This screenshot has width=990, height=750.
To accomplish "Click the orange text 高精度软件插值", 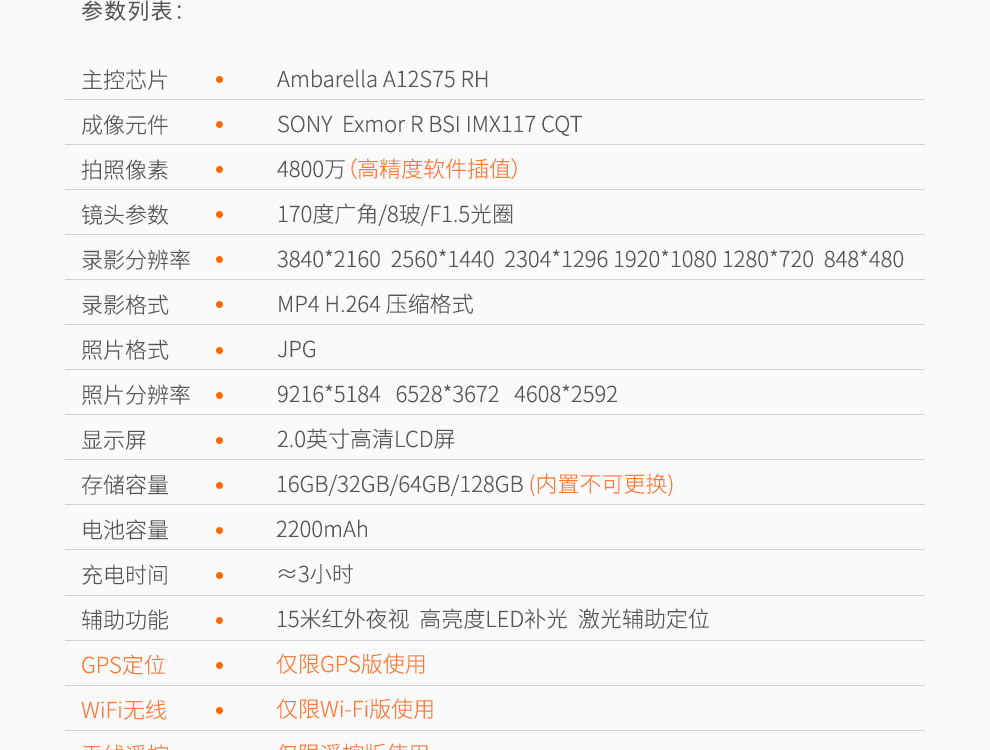I will [434, 169].
